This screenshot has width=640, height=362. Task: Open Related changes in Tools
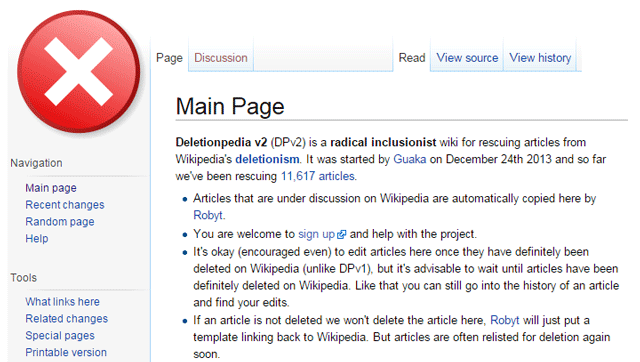(x=67, y=318)
